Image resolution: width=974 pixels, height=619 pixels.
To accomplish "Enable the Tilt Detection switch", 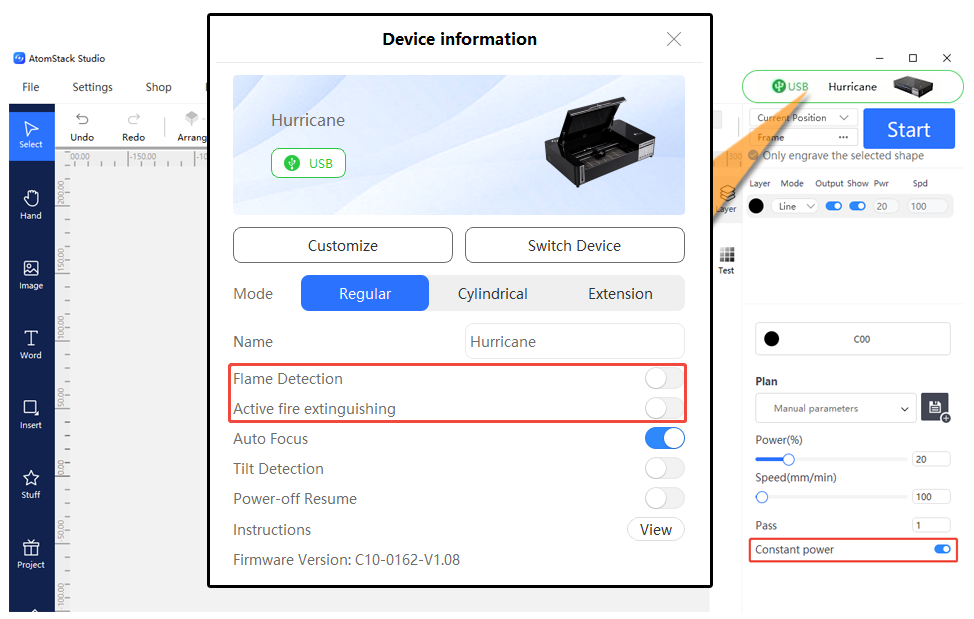I will (x=665, y=468).
